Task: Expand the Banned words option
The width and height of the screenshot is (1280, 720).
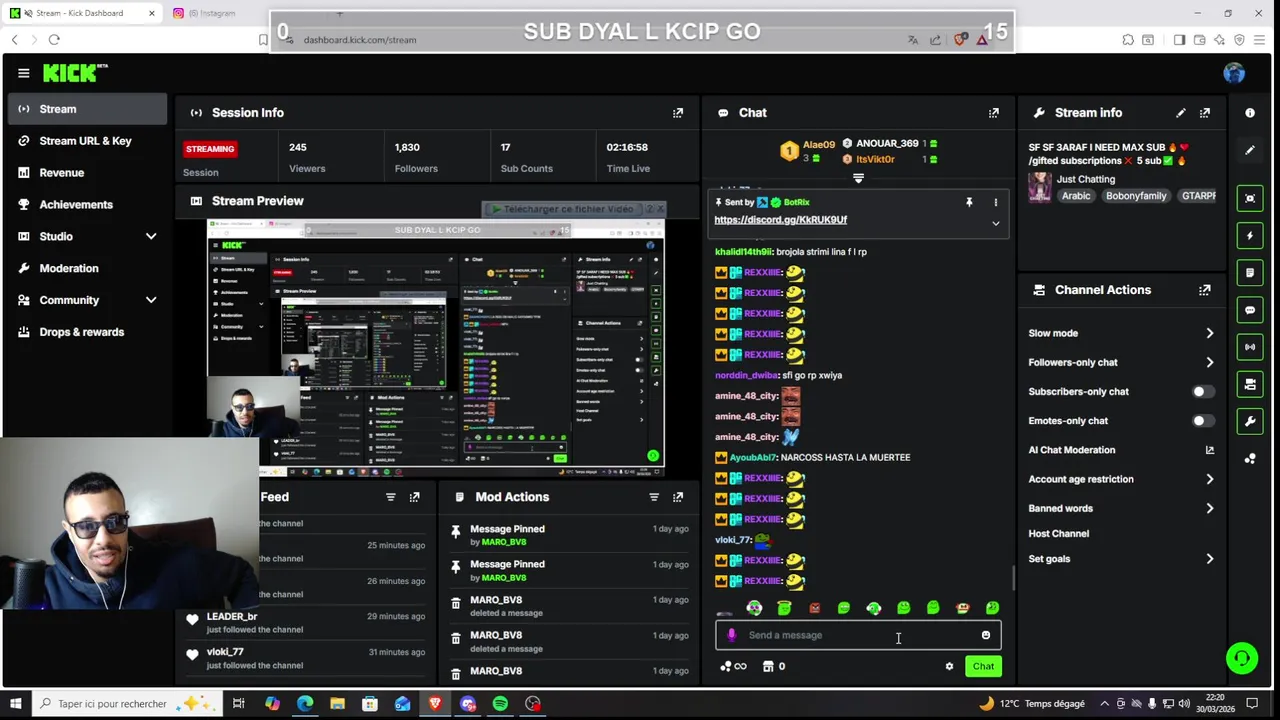Action: pyautogui.click(x=1210, y=508)
